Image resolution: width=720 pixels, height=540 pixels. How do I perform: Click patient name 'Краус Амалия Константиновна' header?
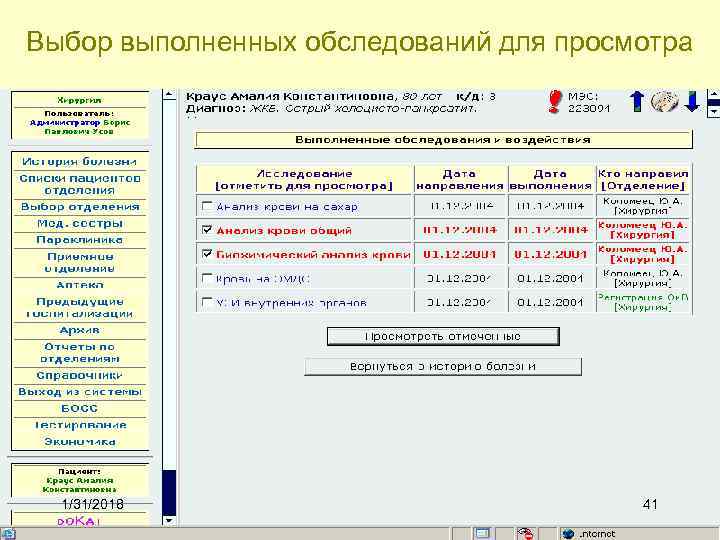pyautogui.click(x=289, y=96)
